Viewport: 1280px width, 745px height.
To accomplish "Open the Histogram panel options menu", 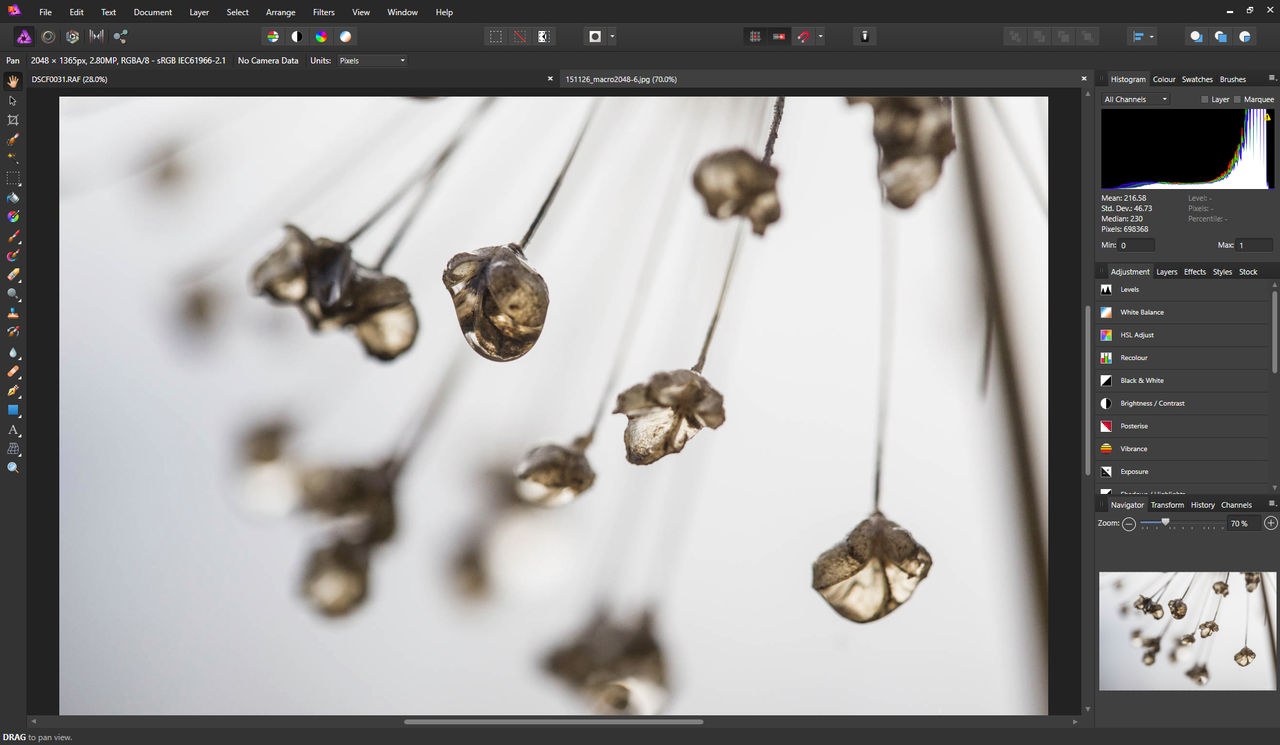I will click(1272, 78).
